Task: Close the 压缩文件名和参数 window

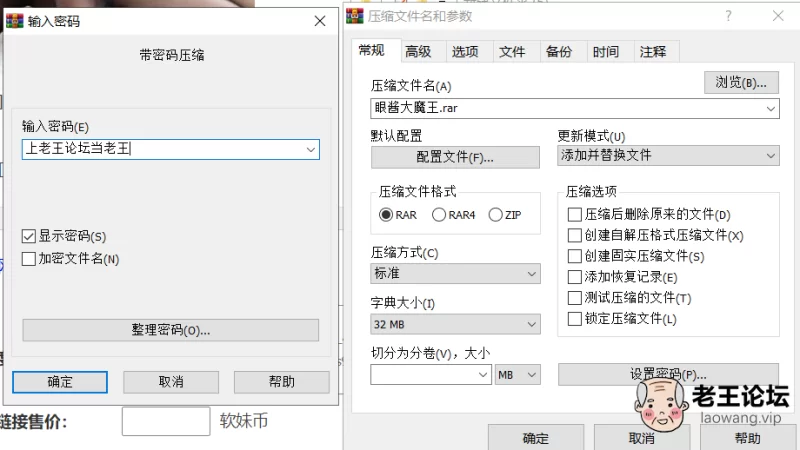Action: pyautogui.click(x=778, y=16)
